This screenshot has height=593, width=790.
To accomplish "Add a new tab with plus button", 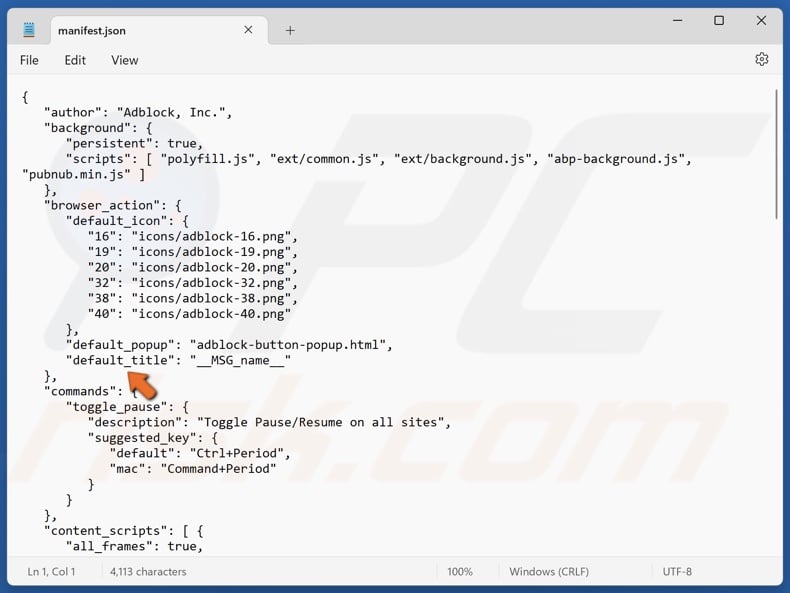I will coord(290,31).
